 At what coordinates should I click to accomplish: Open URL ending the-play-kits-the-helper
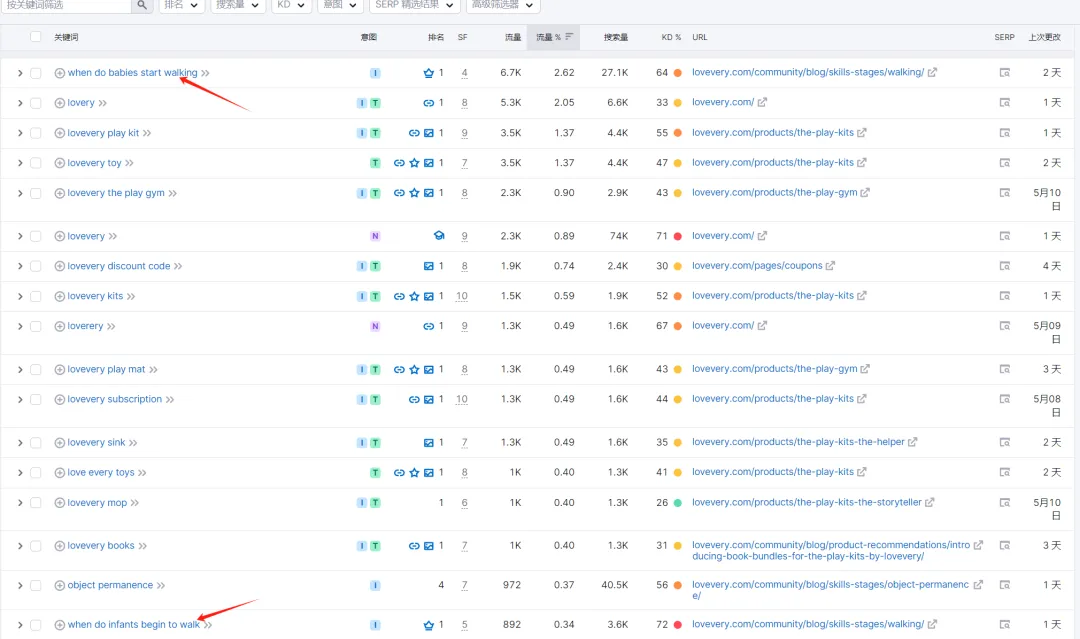[x=798, y=442]
